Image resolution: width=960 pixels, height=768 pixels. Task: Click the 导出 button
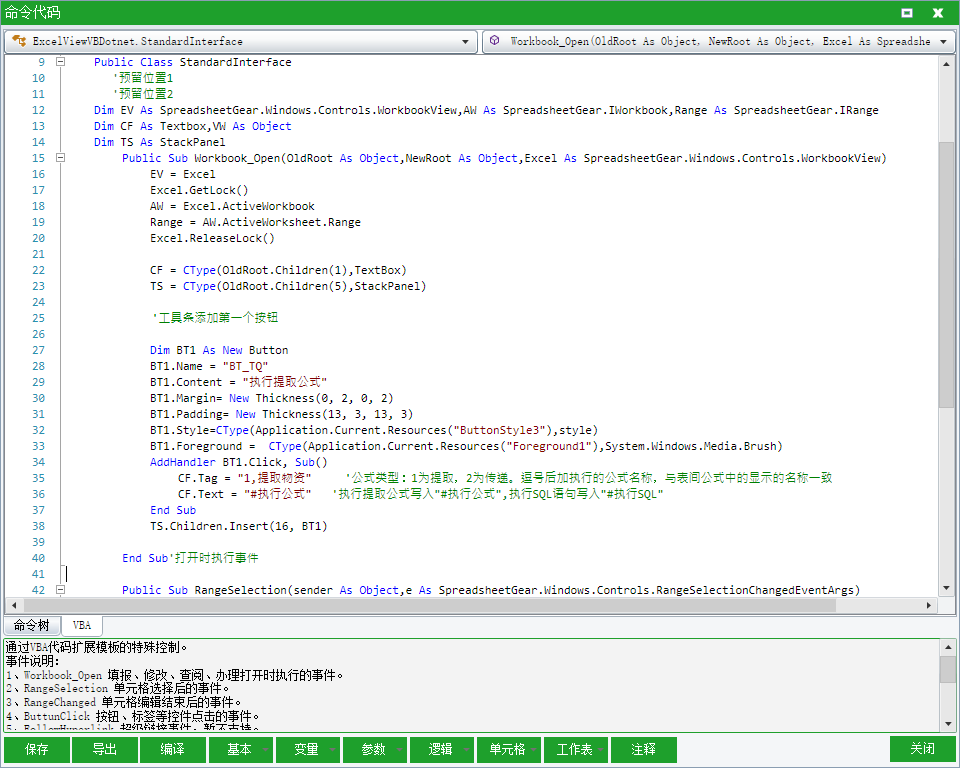pos(105,750)
